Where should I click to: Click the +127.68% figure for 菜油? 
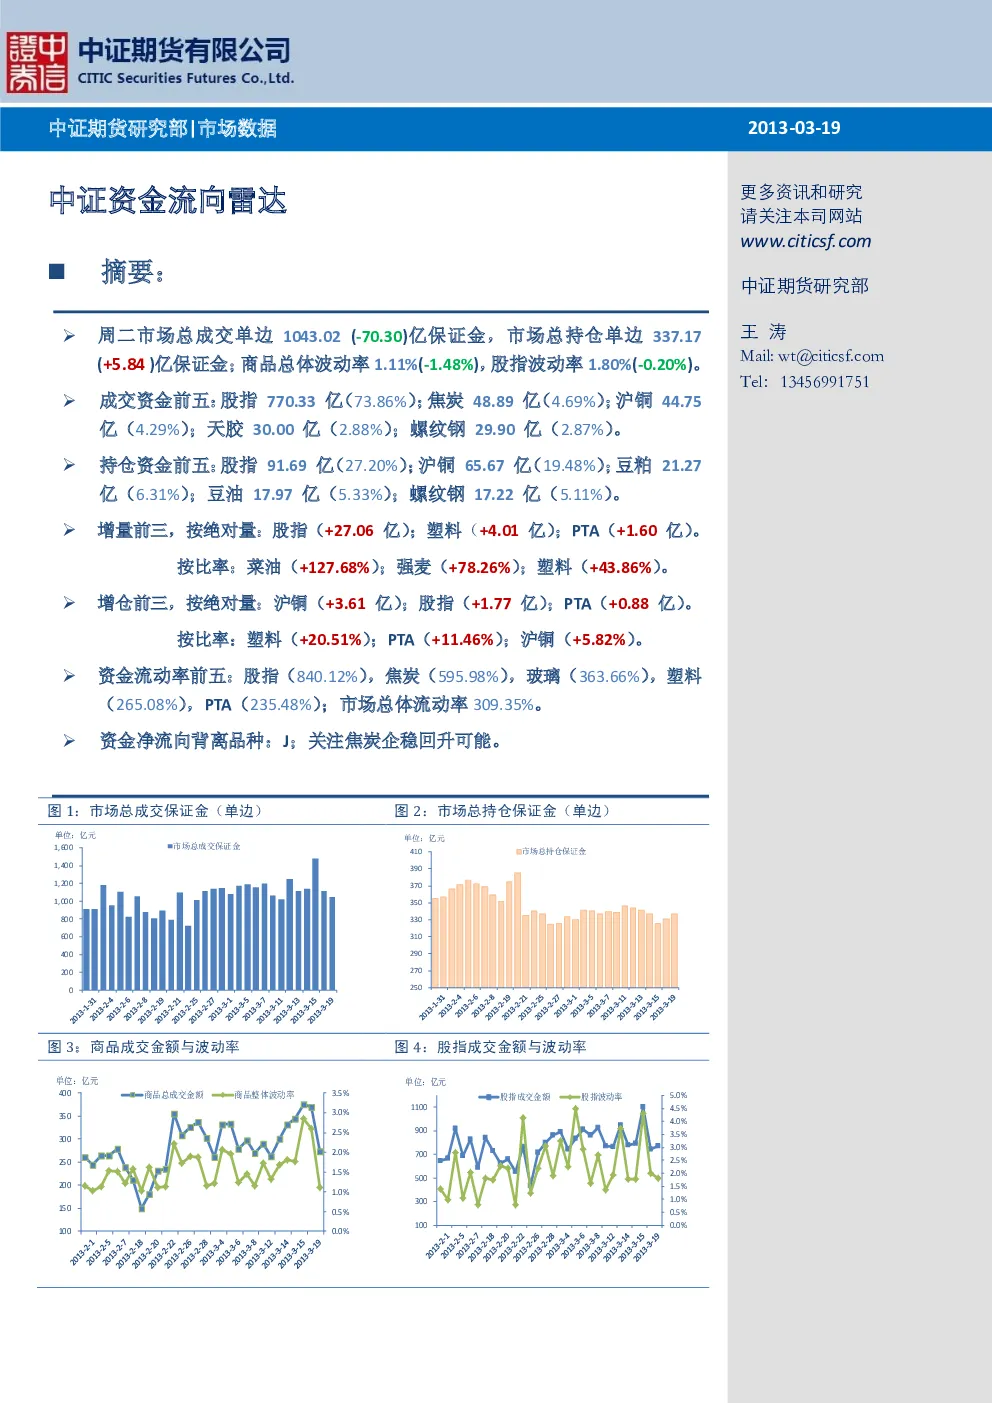335,567
